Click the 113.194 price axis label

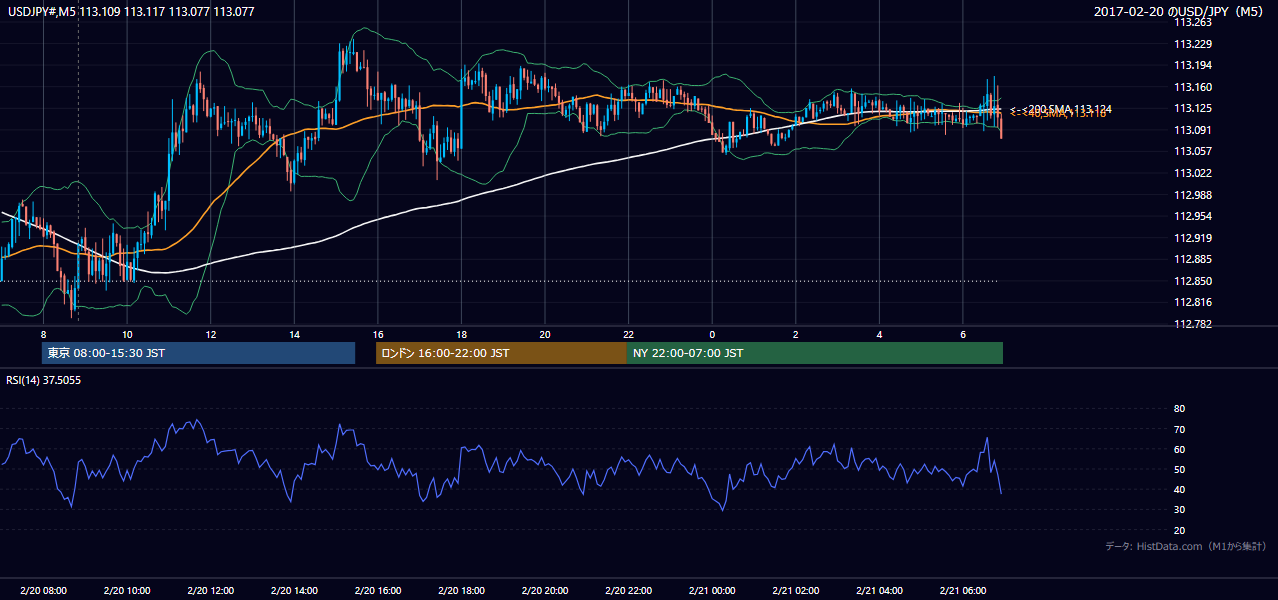click(1193, 65)
